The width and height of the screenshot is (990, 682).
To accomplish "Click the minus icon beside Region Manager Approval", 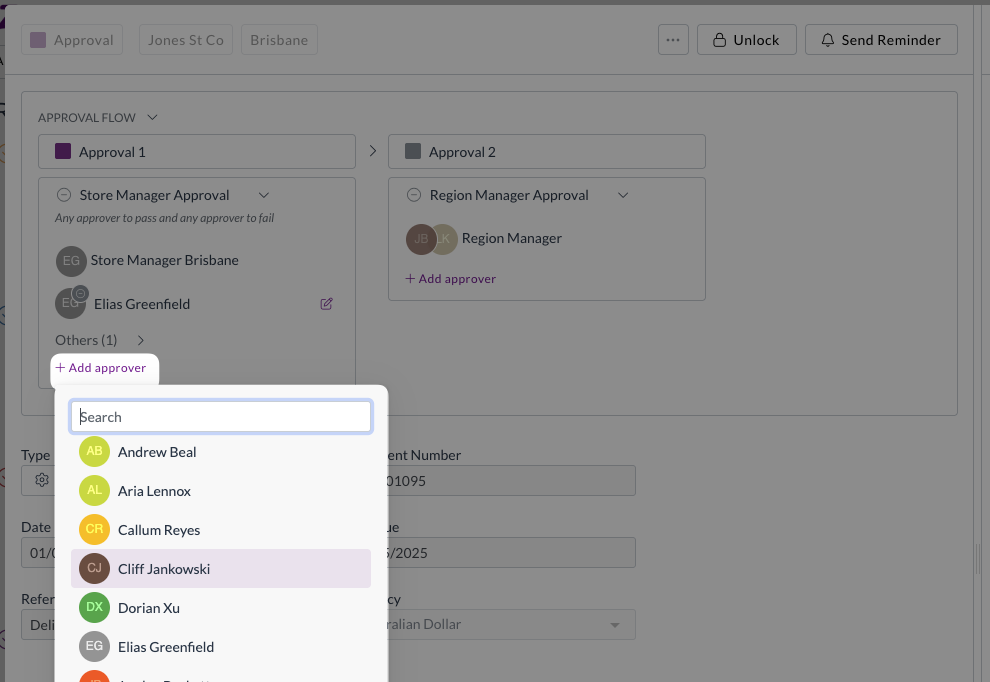I will click(x=414, y=196).
